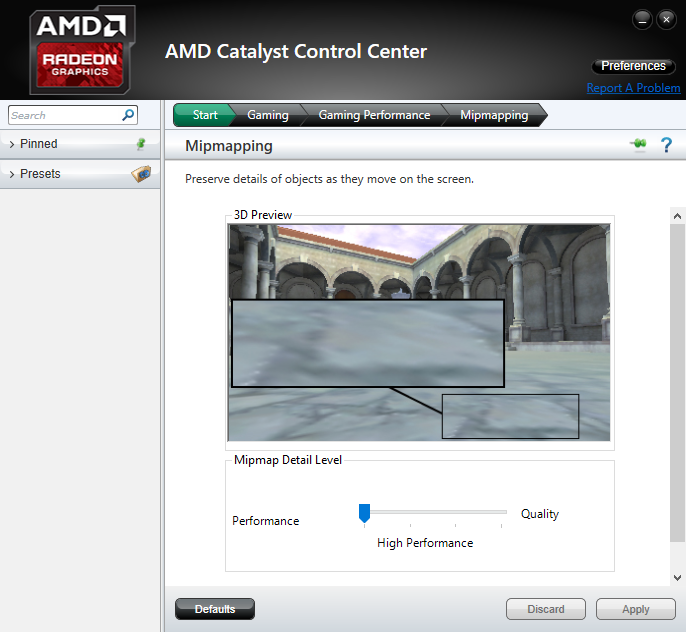
Task: Click the Quality slider label
Action: click(x=540, y=514)
